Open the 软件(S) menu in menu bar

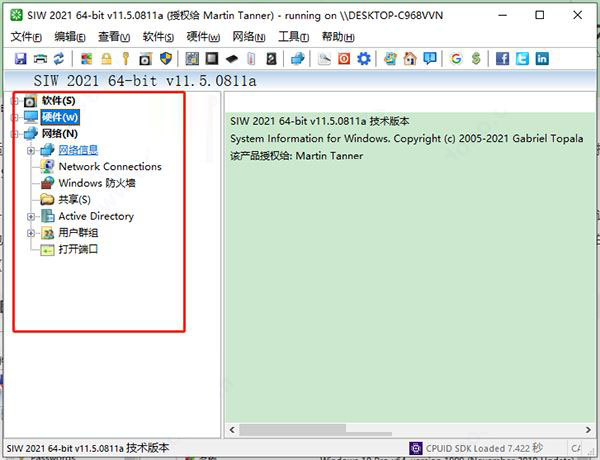(x=158, y=37)
